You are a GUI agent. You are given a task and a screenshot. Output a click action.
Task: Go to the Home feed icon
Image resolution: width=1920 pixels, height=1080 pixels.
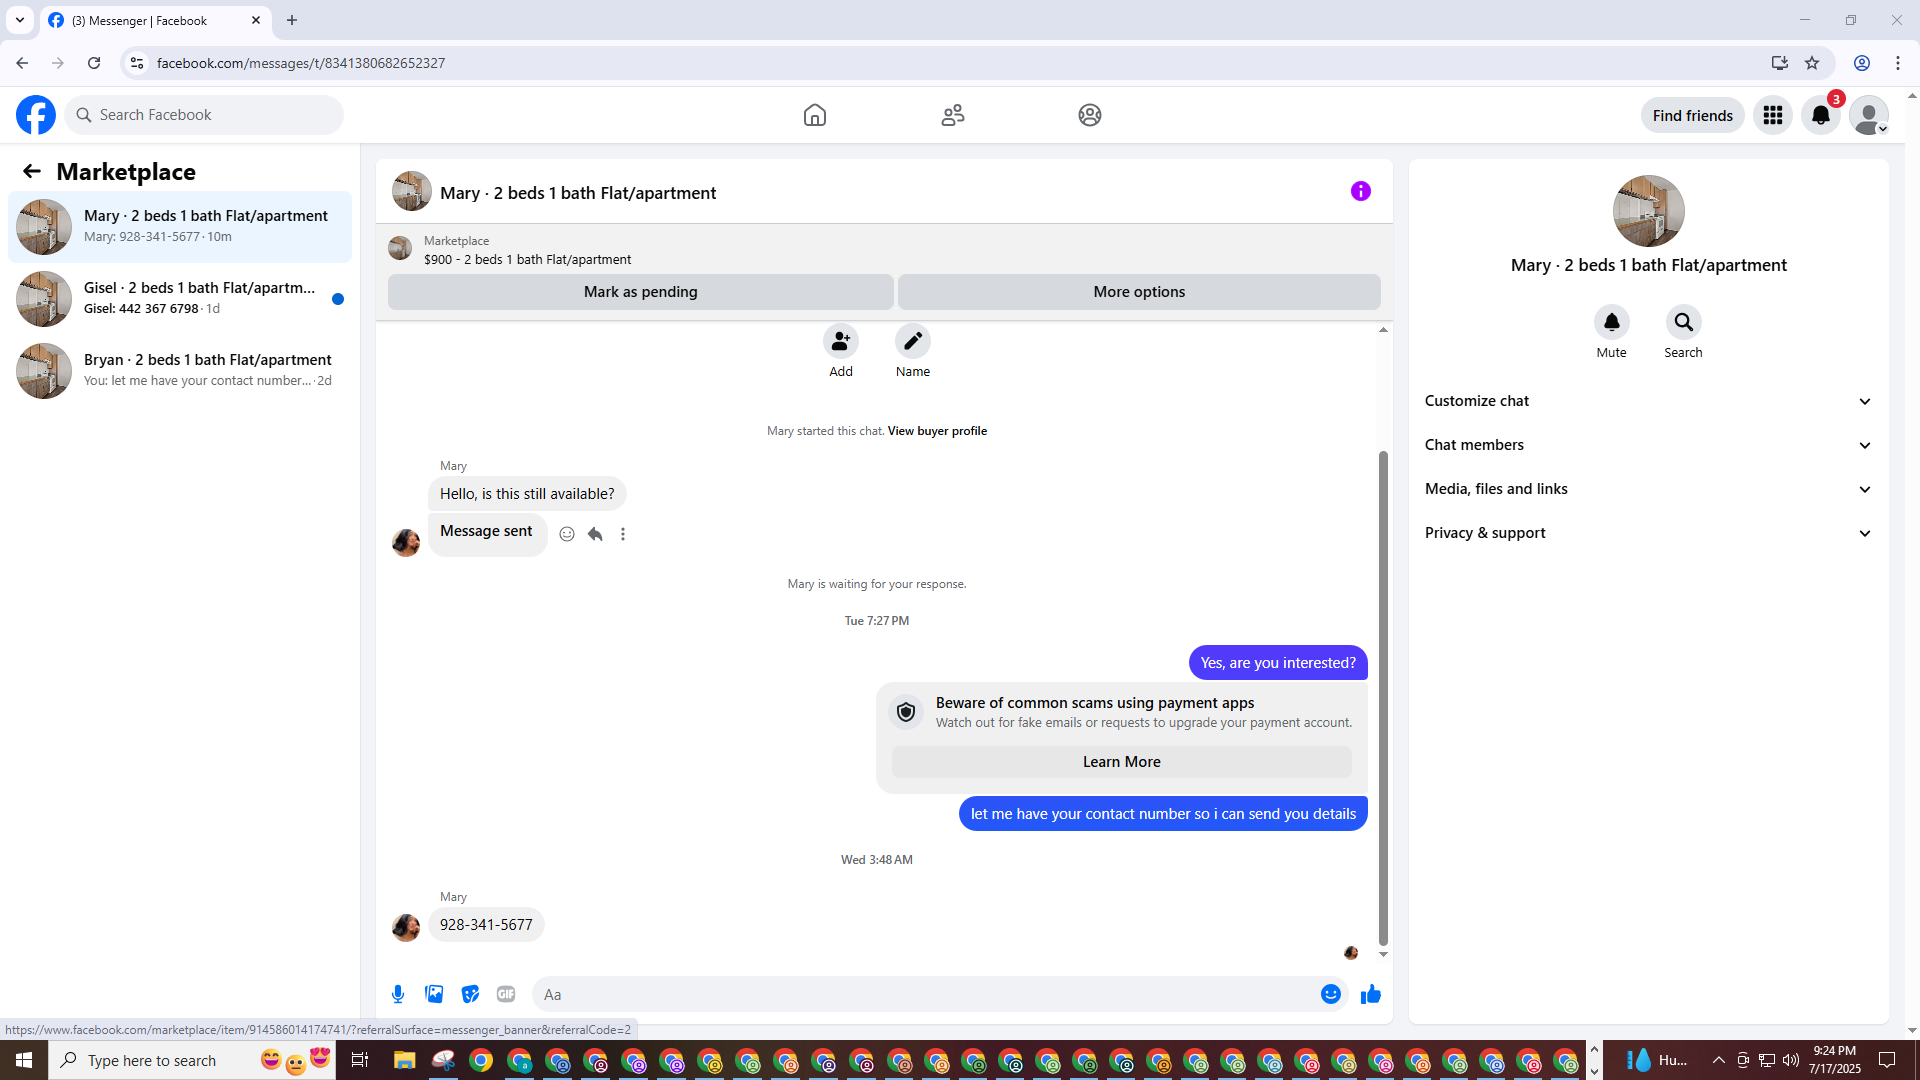click(x=815, y=115)
